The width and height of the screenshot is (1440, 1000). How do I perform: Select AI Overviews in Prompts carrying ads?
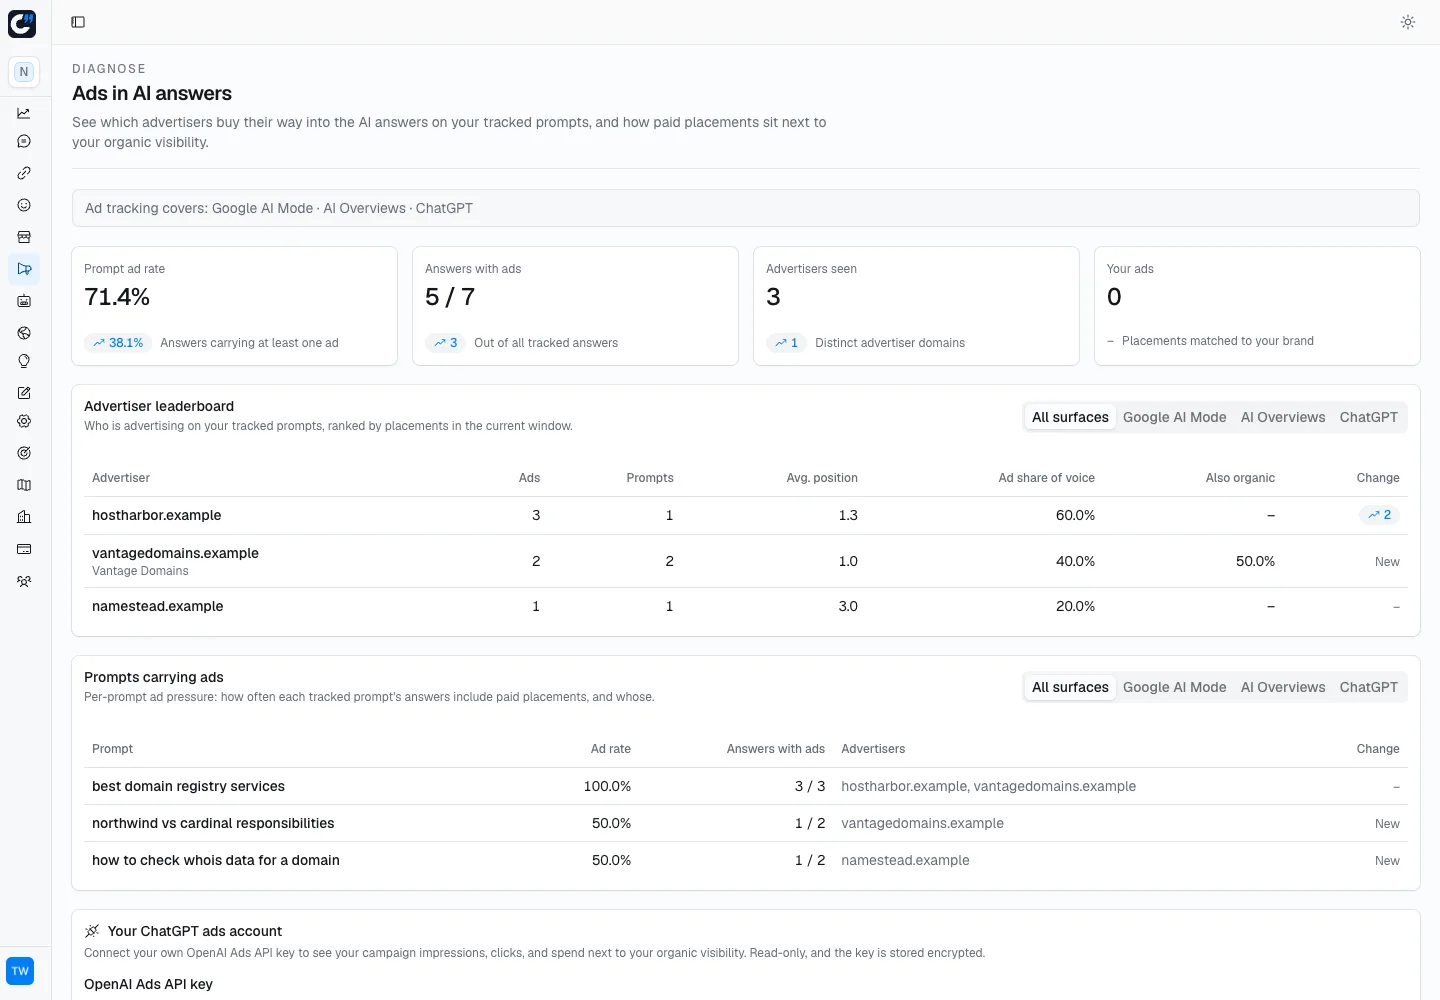(x=1283, y=687)
